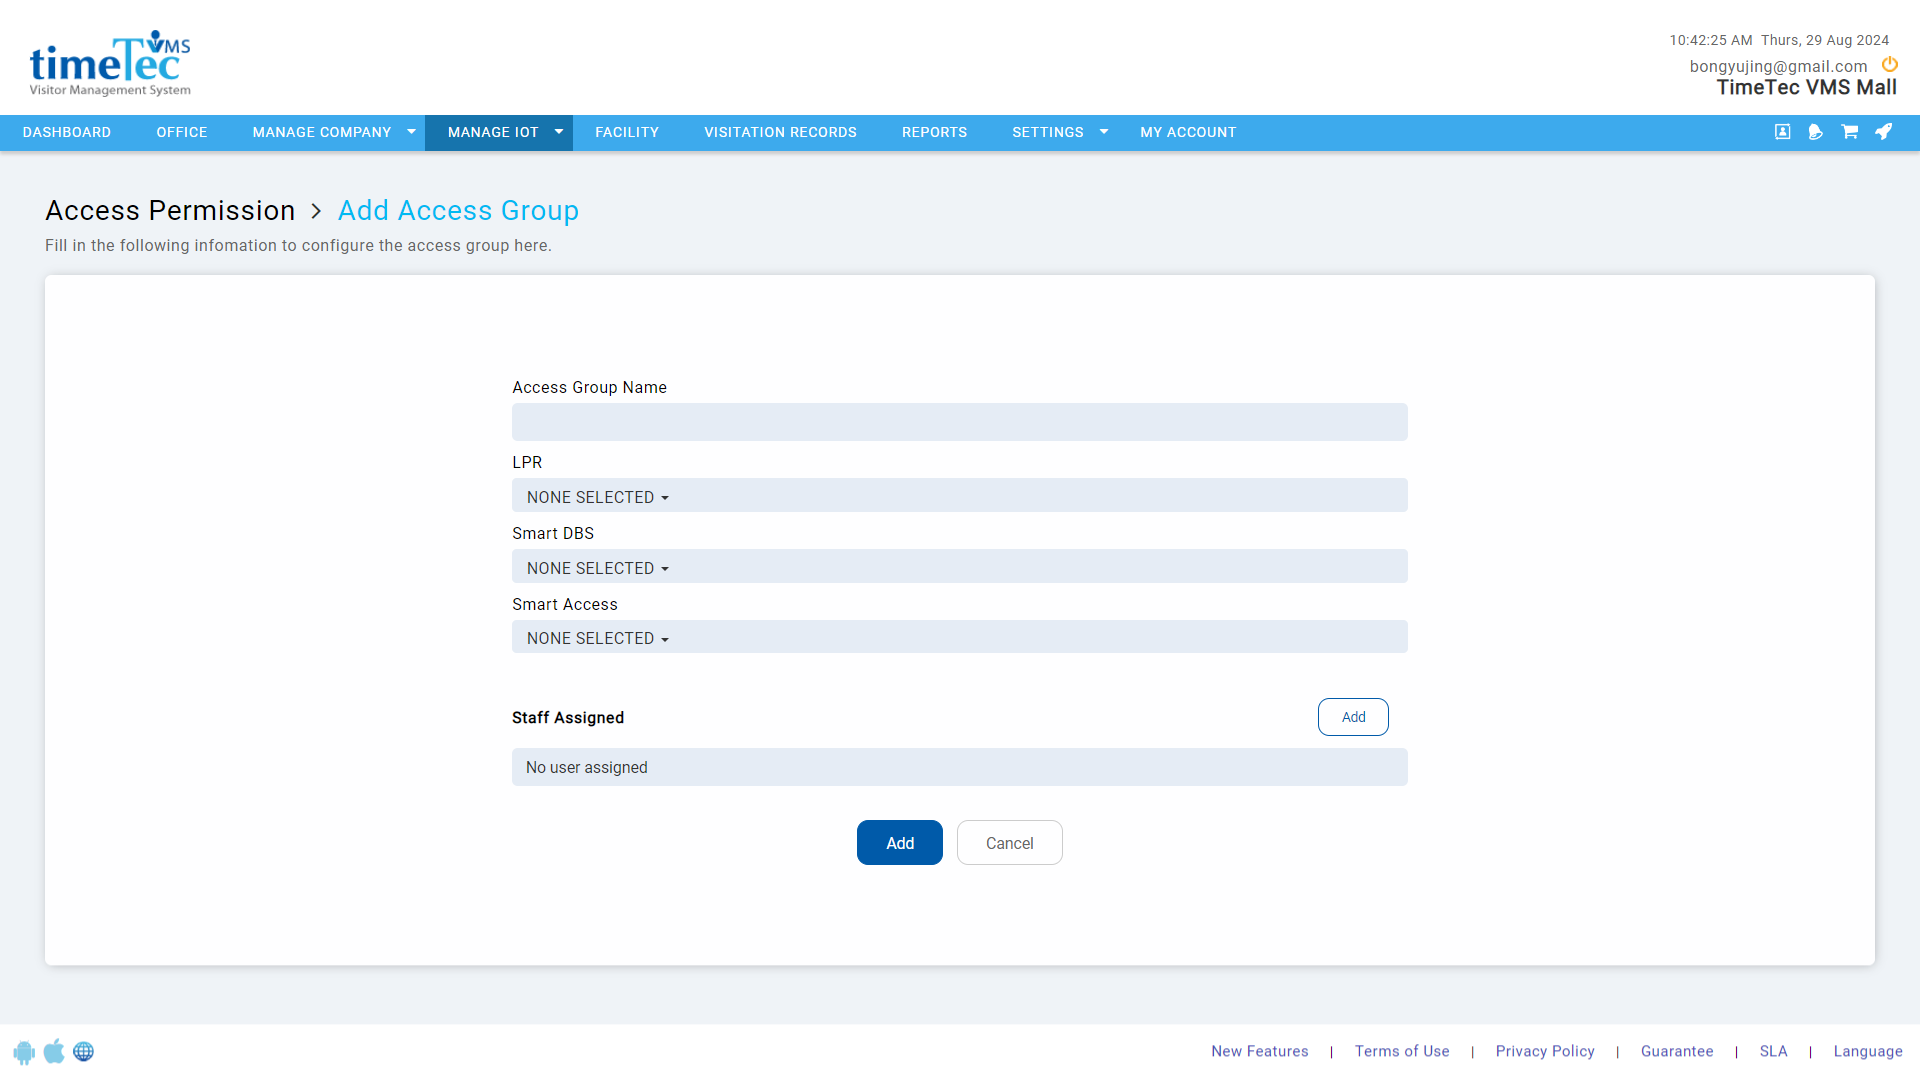
Task: Click the Staff Assigned label
Action: click(x=568, y=718)
